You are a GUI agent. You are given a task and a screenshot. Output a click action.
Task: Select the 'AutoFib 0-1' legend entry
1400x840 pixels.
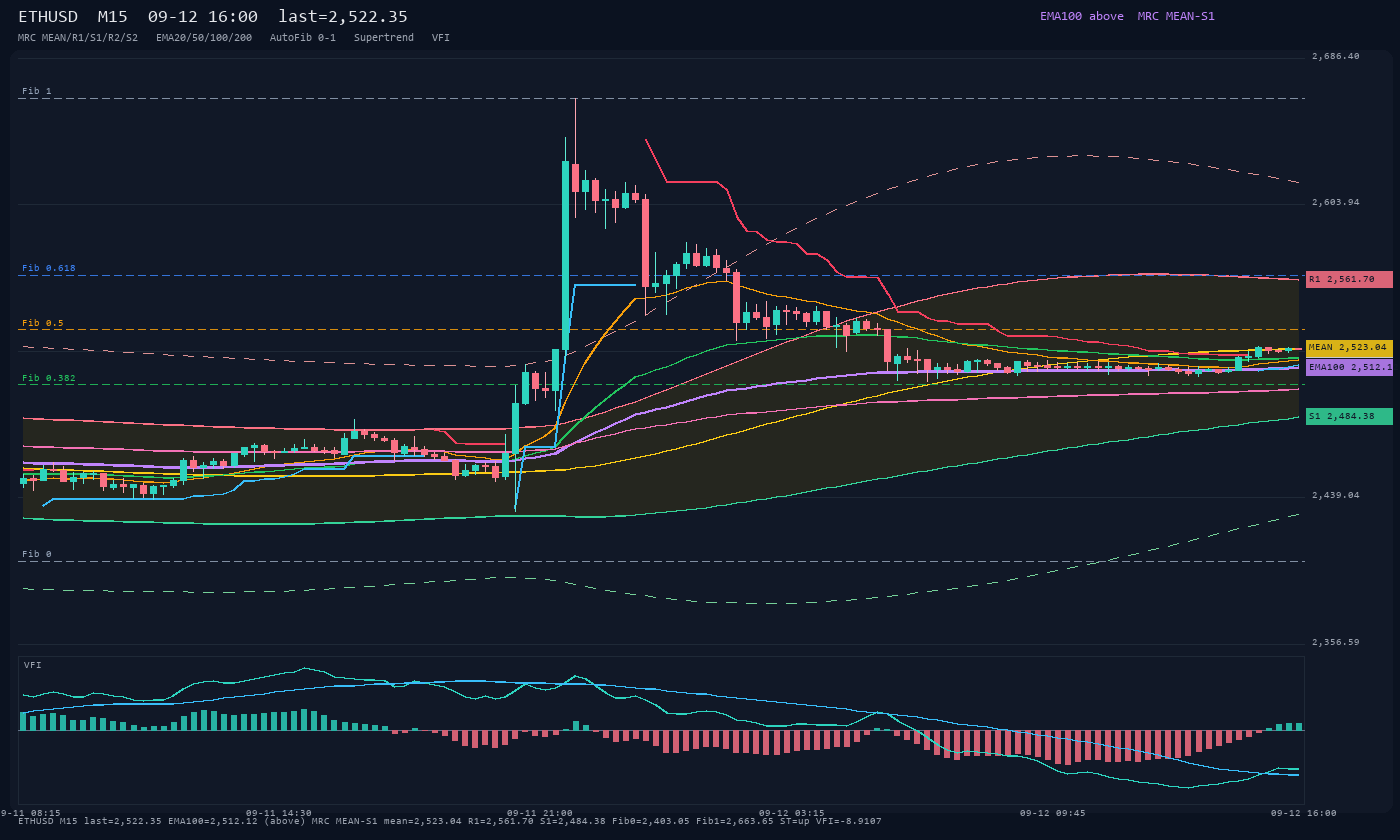coord(303,37)
